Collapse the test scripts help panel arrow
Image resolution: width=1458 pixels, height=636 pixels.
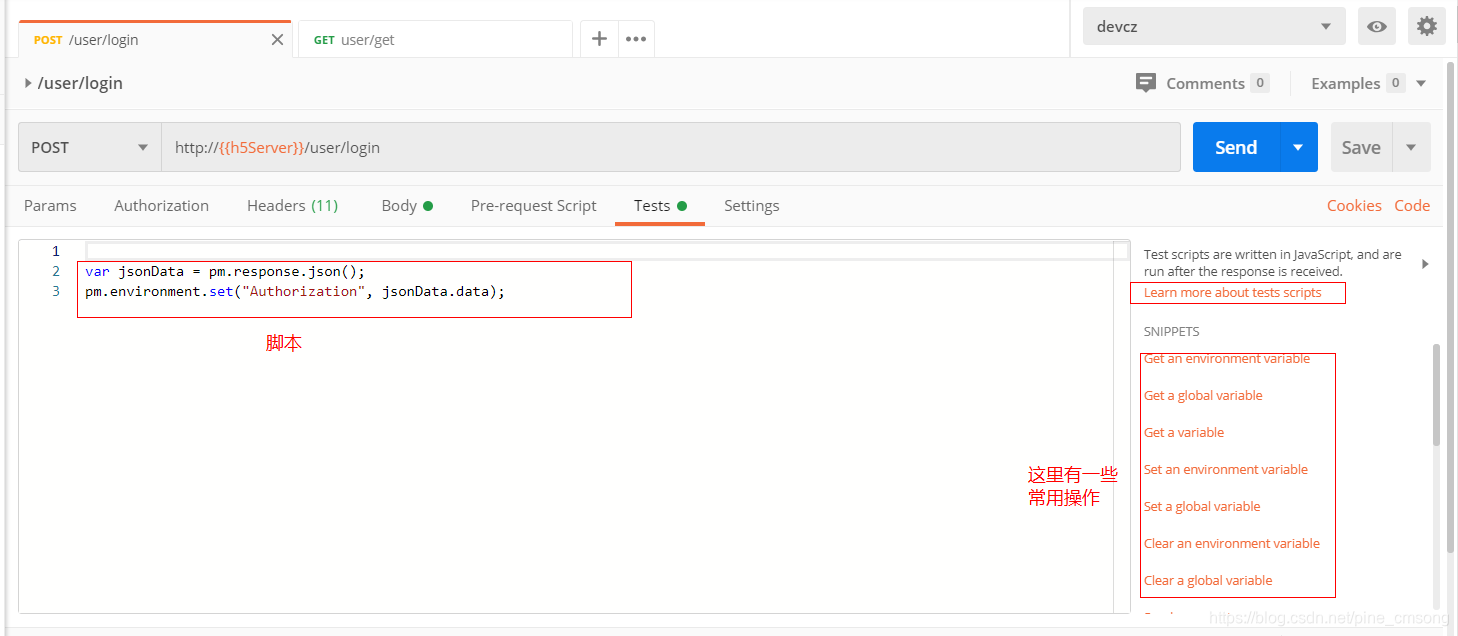click(x=1425, y=264)
